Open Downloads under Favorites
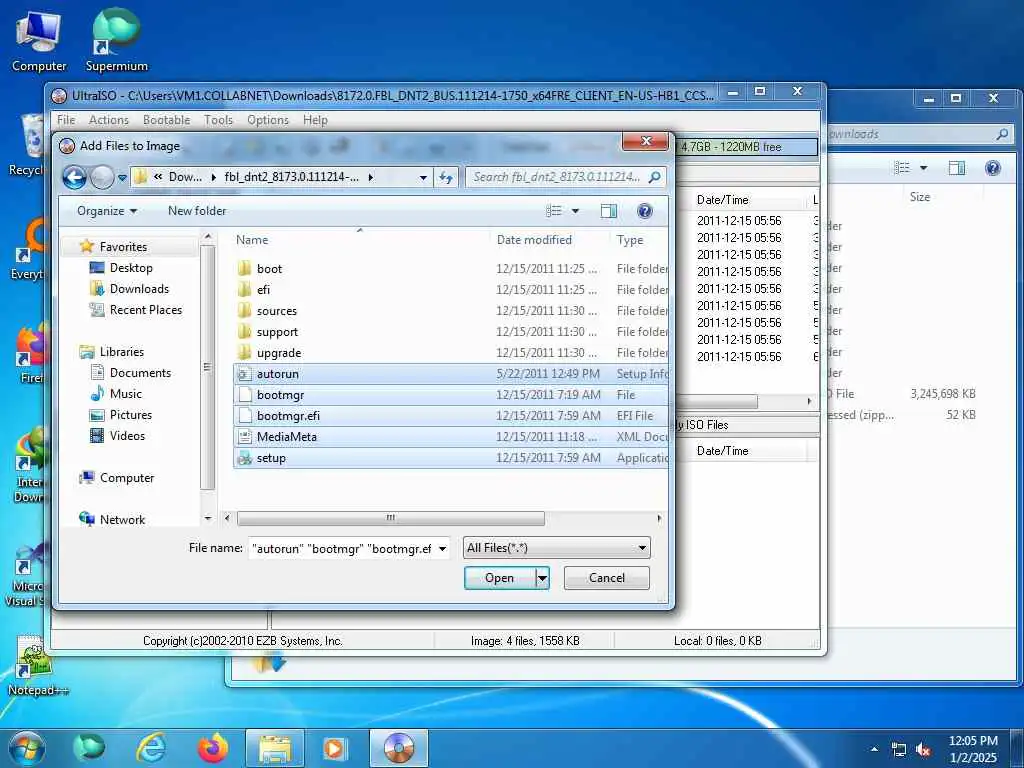1024x768 pixels. [x=138, y=289]
